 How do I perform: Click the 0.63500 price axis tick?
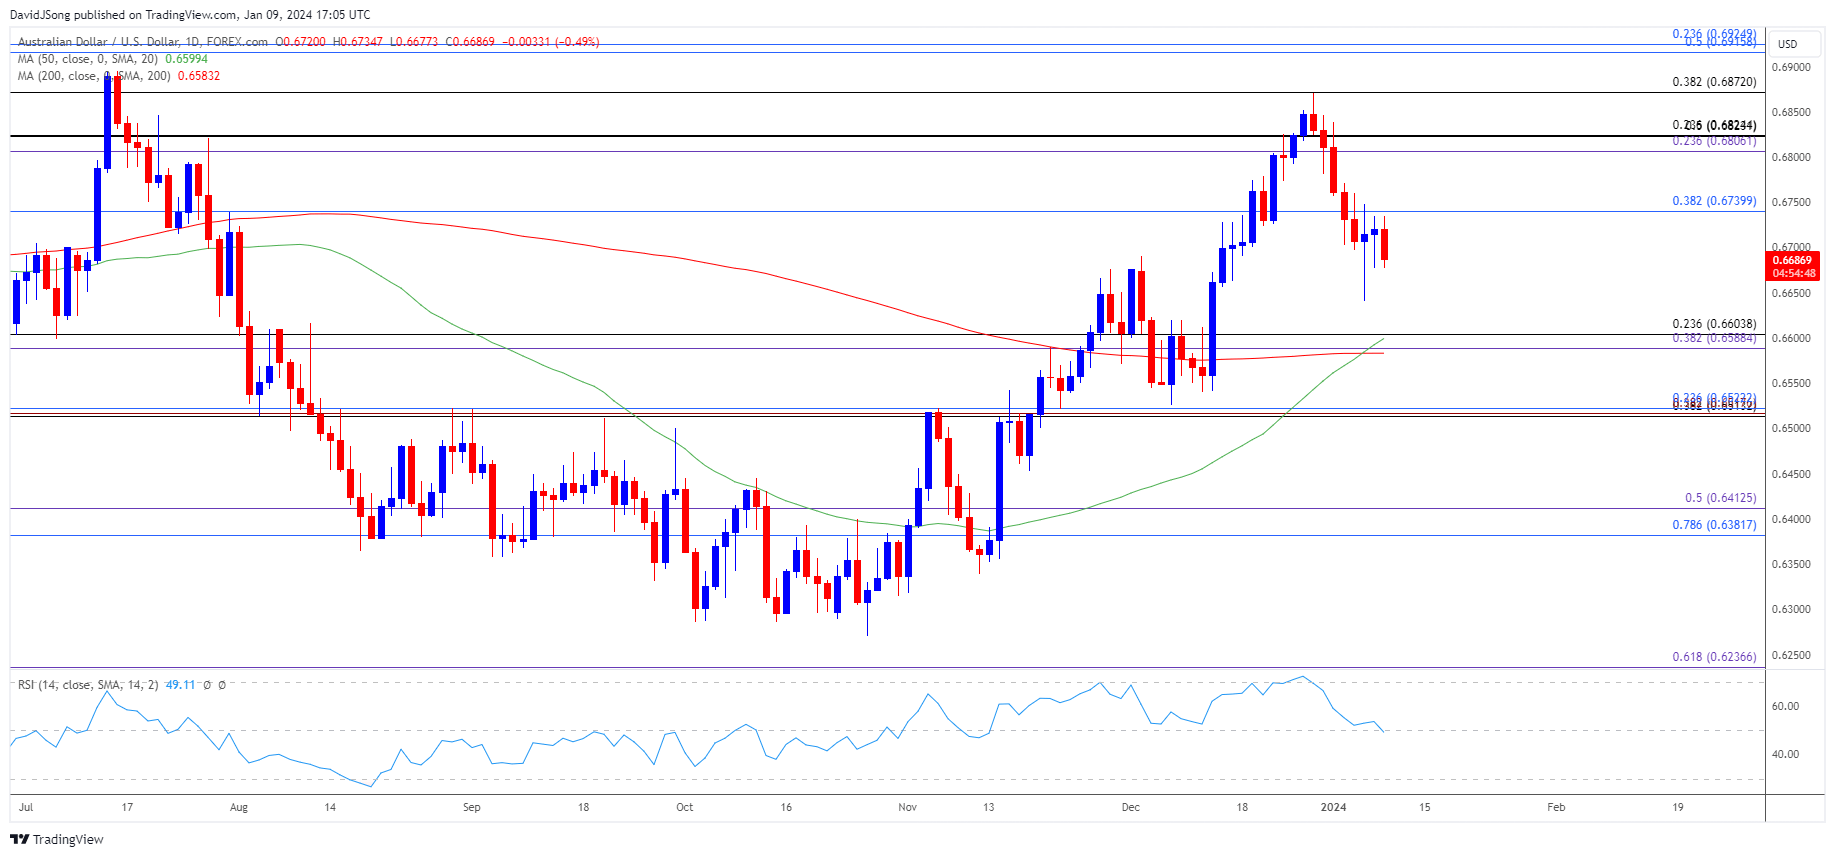1791,564
